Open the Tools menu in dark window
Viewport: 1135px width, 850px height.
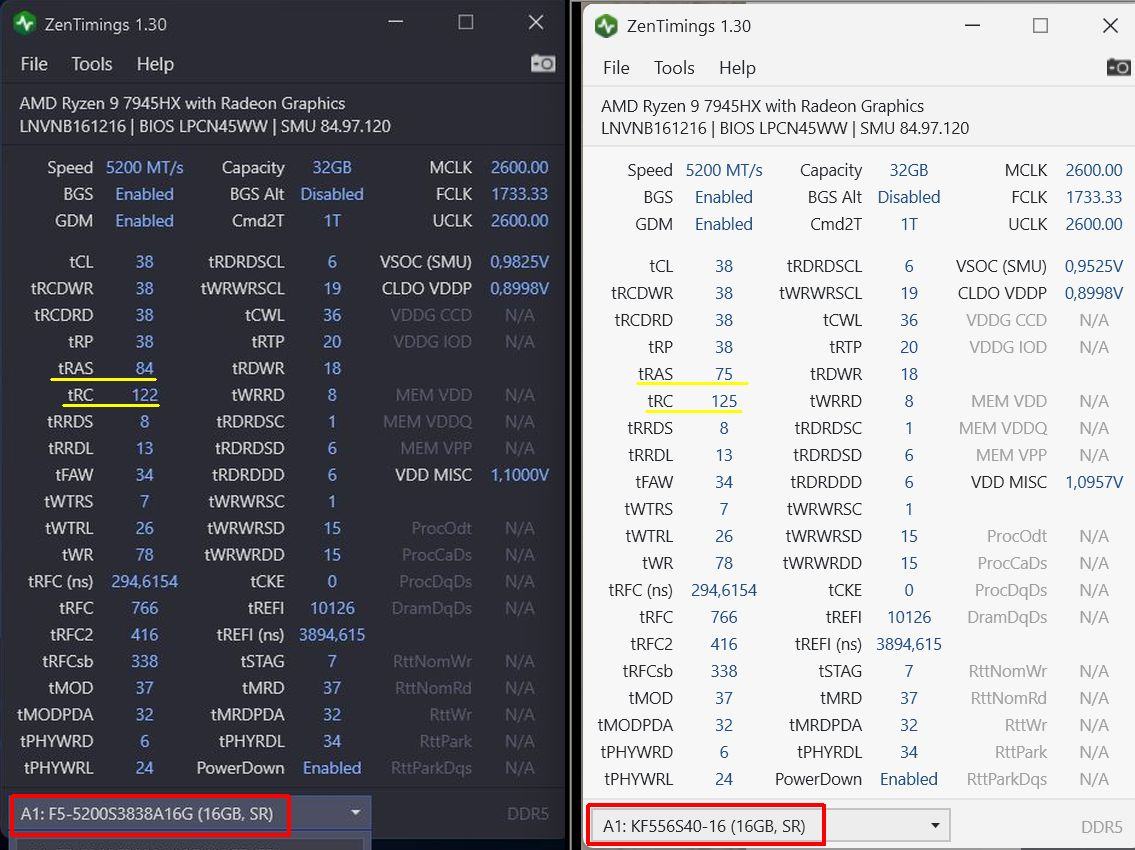click(x=91, y=64)
